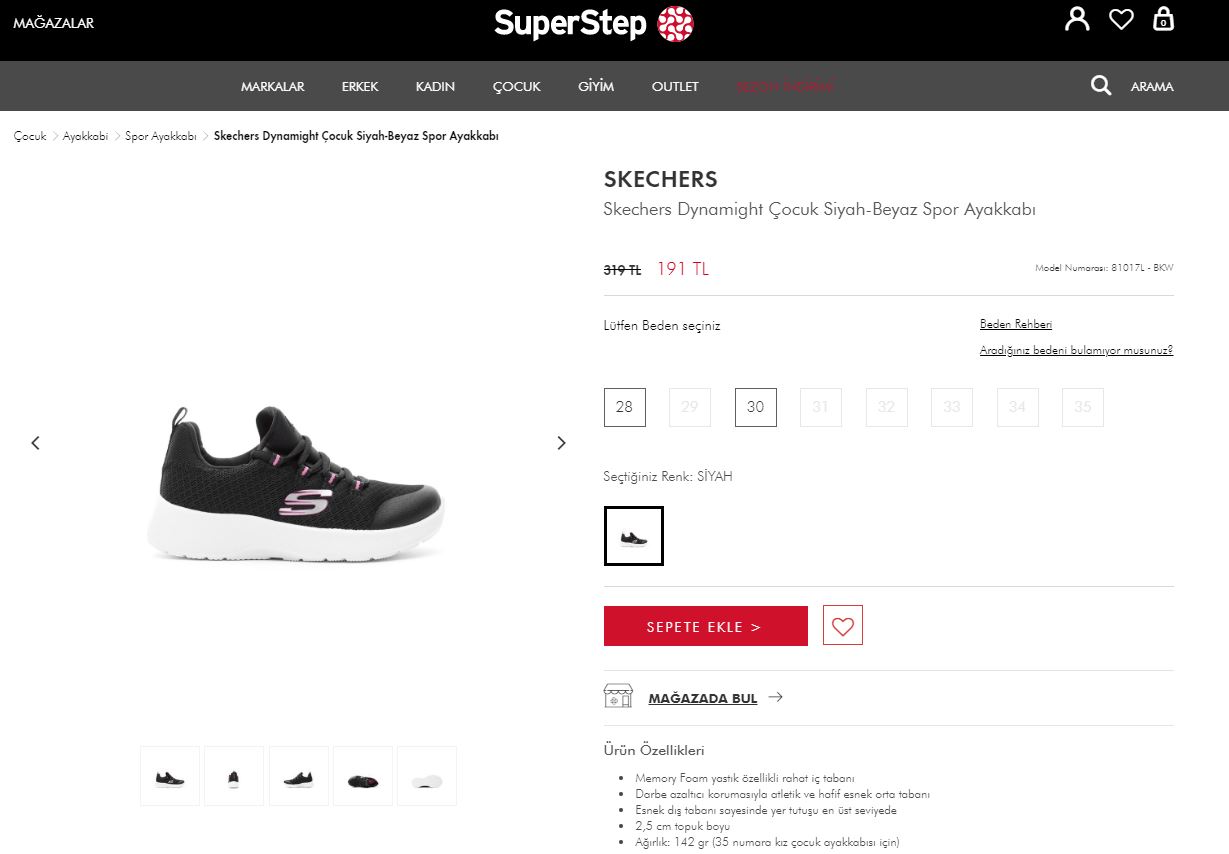Show the previous product image arrow
Image resolution: width=1229 pixels, height=854 pixels.
click(36, 443)
